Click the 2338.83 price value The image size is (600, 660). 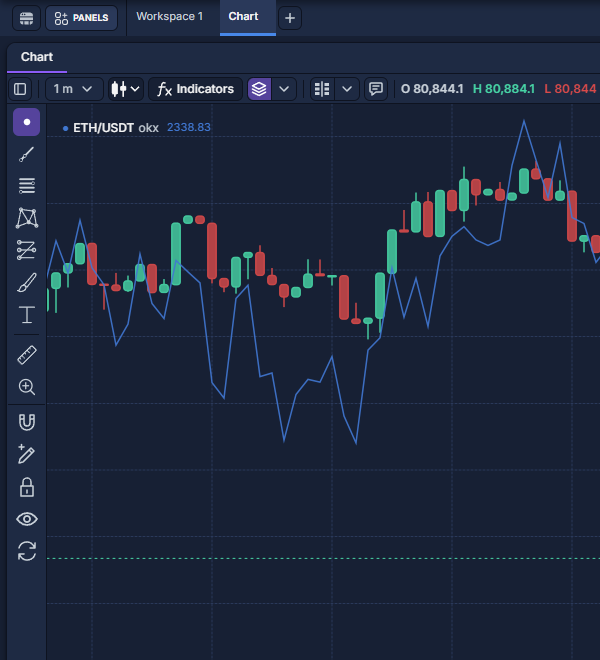coord(189,128)
